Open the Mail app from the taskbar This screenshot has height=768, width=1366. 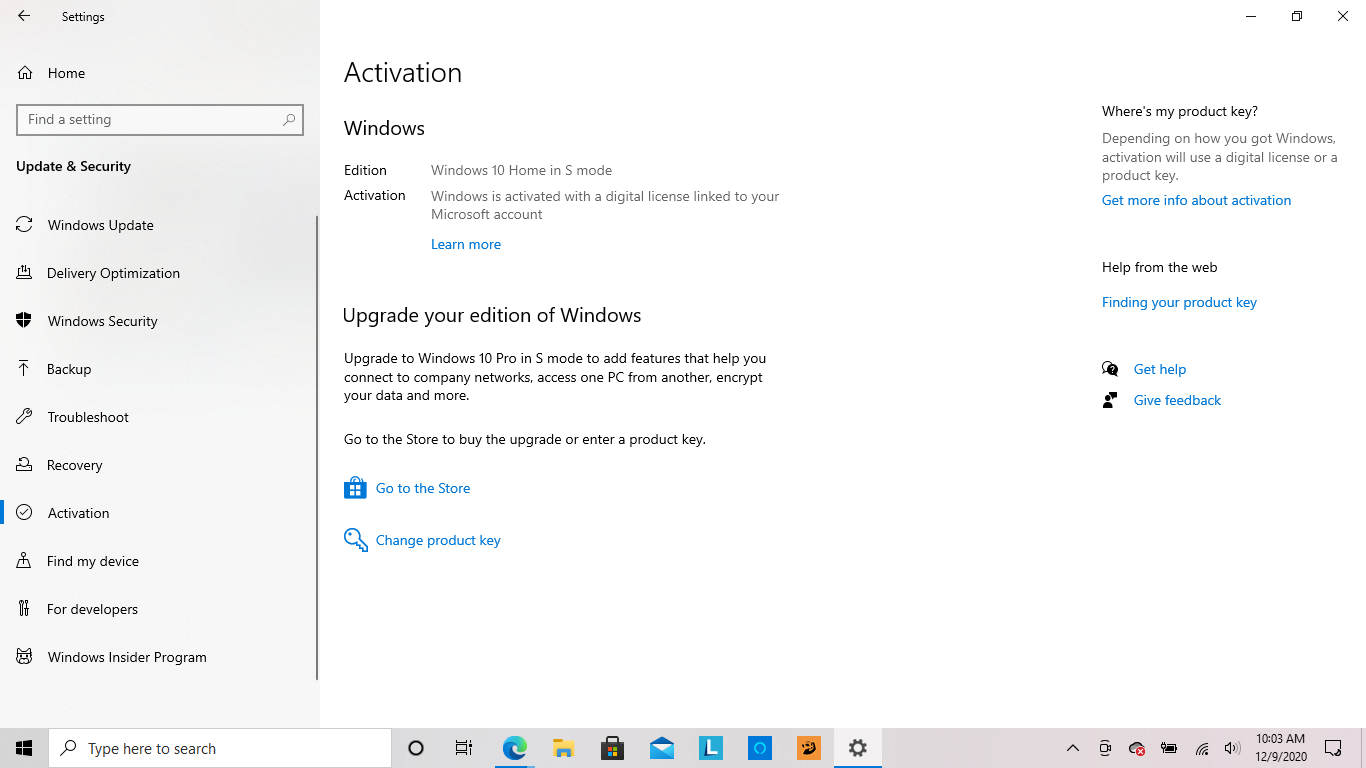tap(661, 748)
